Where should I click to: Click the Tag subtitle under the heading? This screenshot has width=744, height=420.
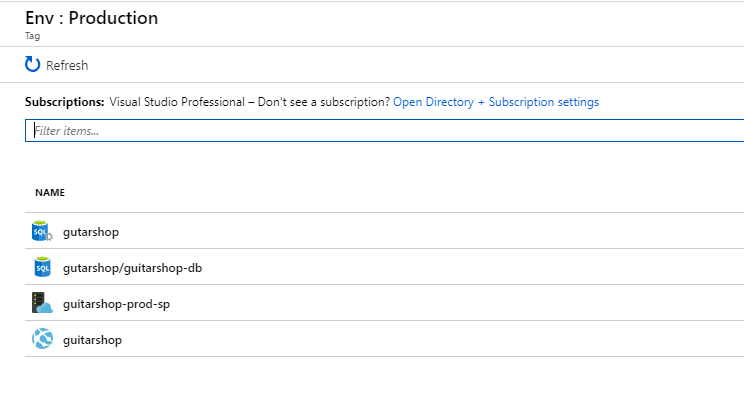pos(32,36)
